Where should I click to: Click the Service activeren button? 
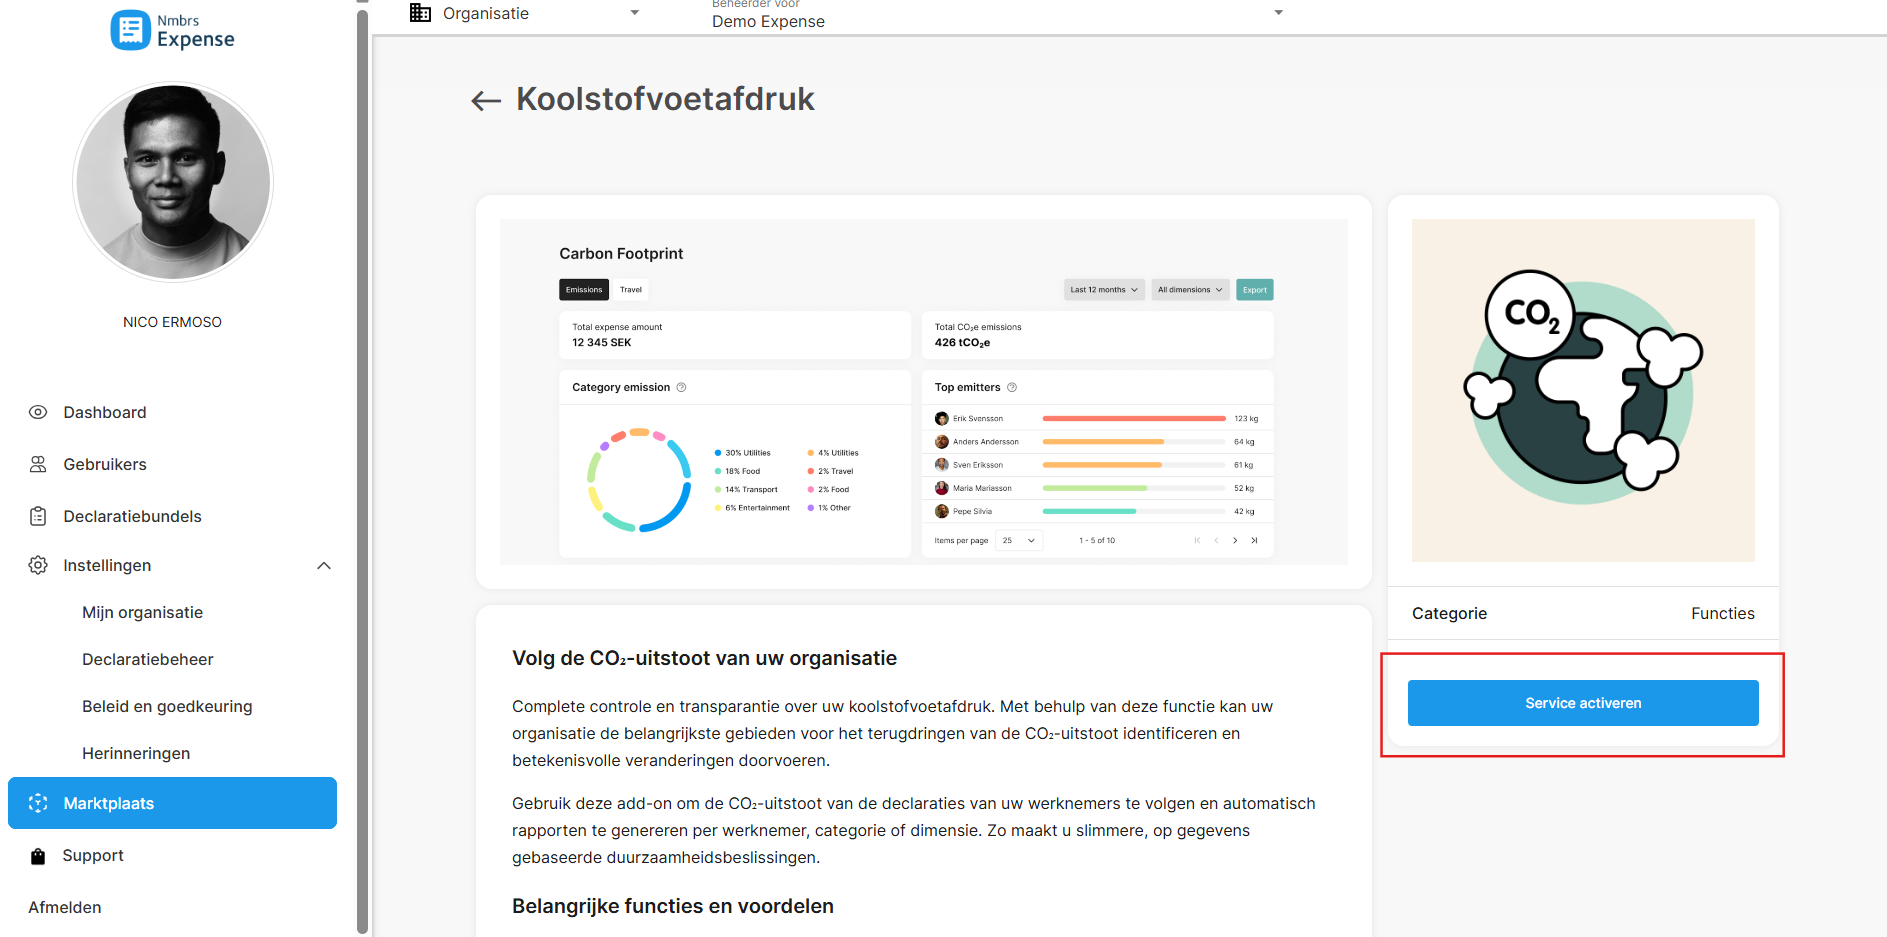(x=1583, y=703)
